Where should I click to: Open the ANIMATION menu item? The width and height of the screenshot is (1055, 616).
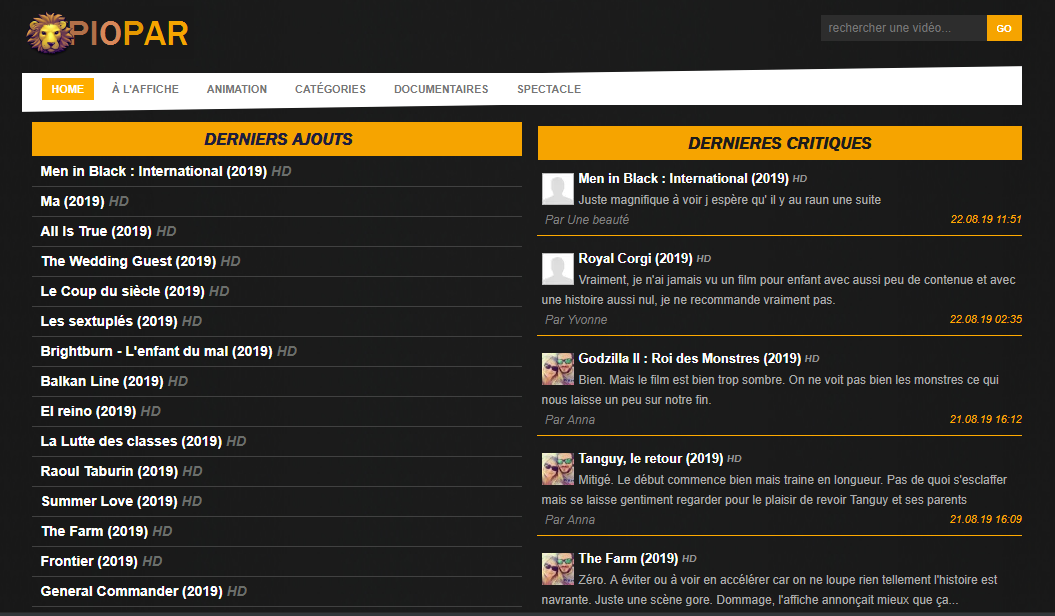pos(237,89)
